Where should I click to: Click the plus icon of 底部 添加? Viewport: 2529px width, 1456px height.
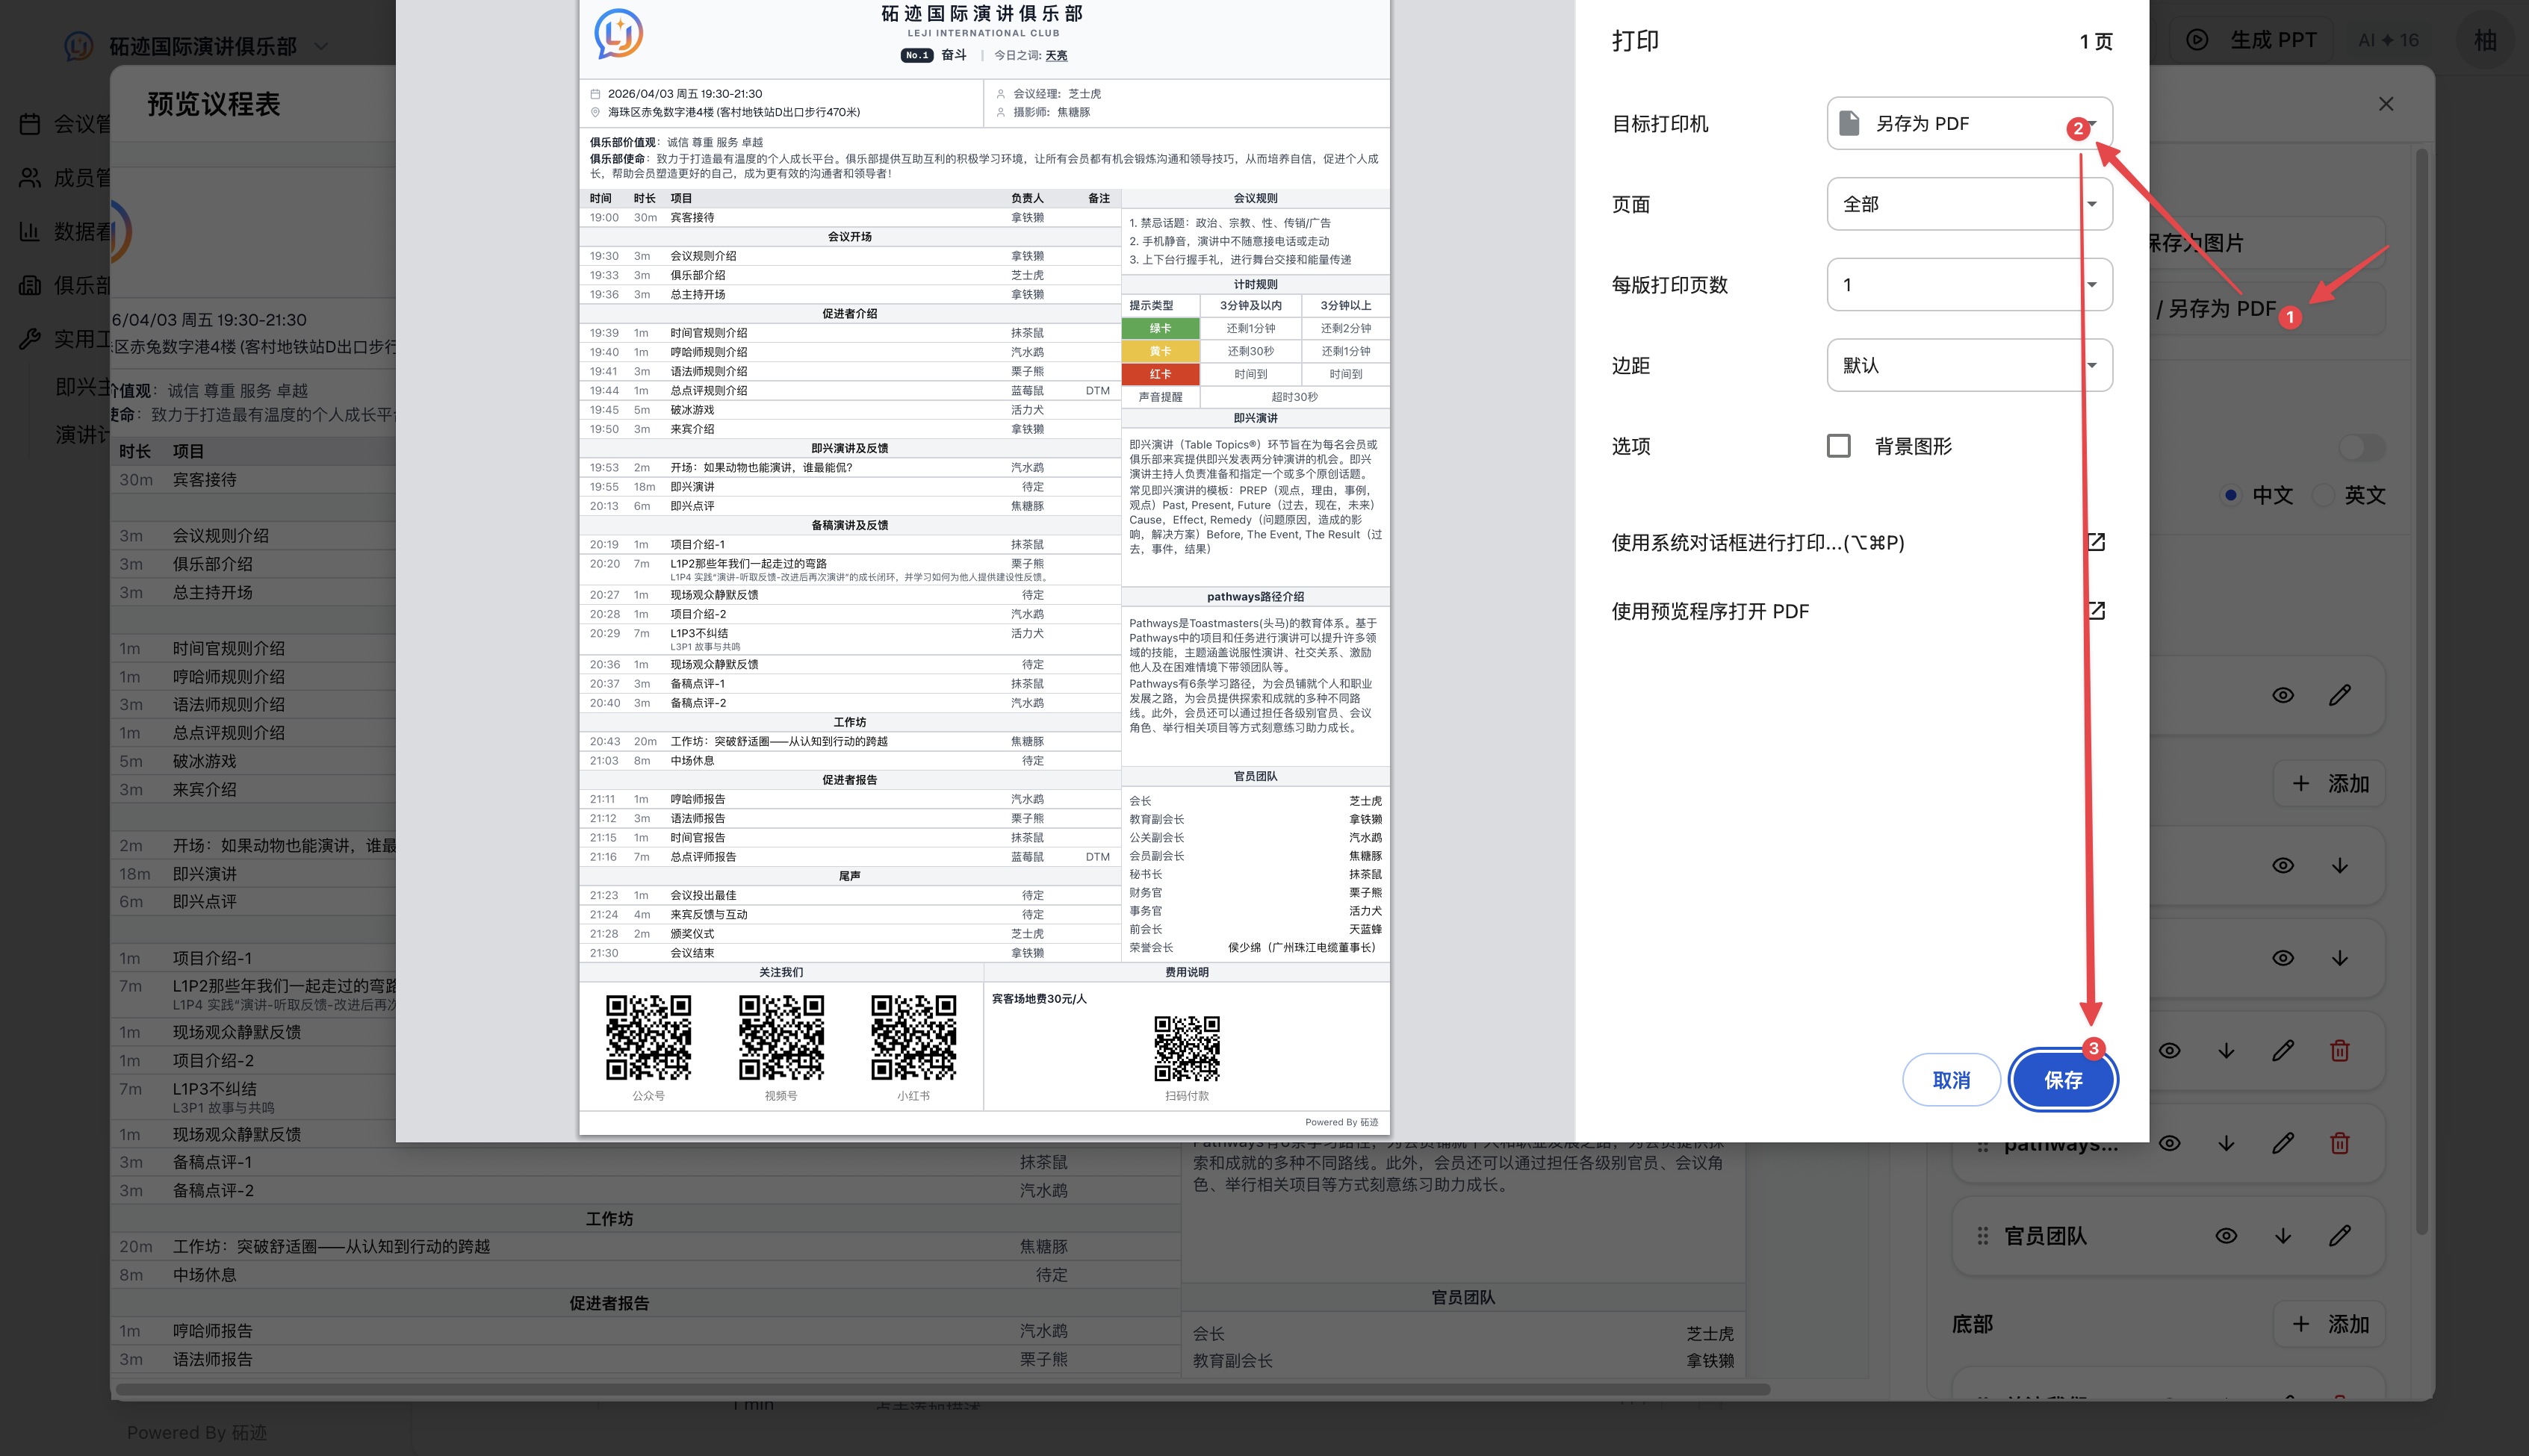click(x=2301, y=1324)
